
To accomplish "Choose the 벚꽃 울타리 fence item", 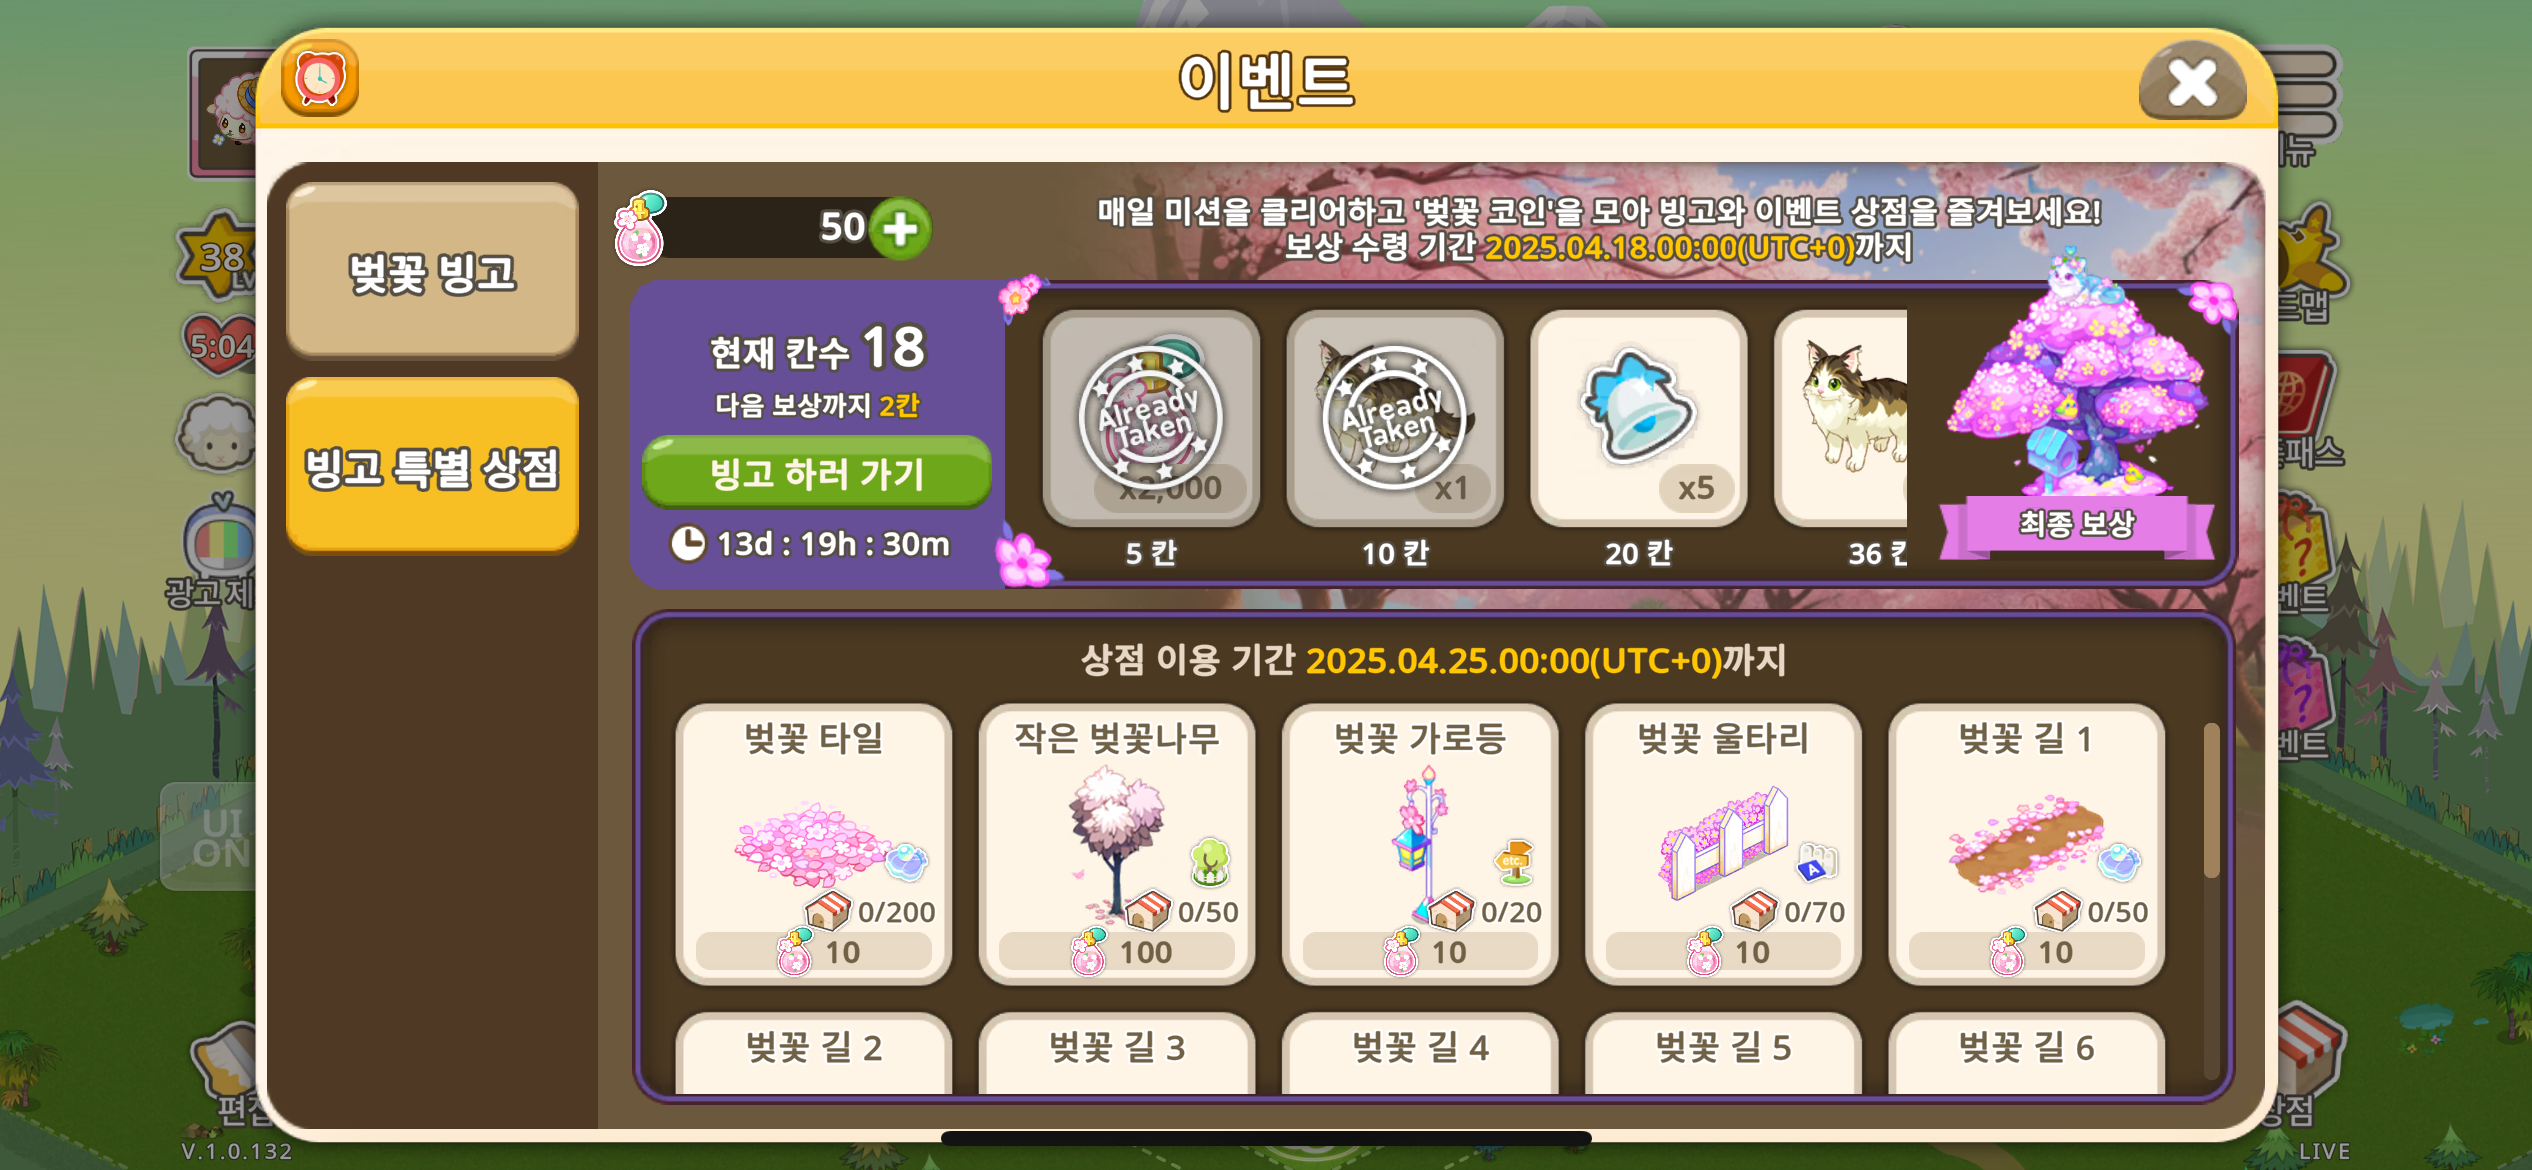I will (1723, 845).
